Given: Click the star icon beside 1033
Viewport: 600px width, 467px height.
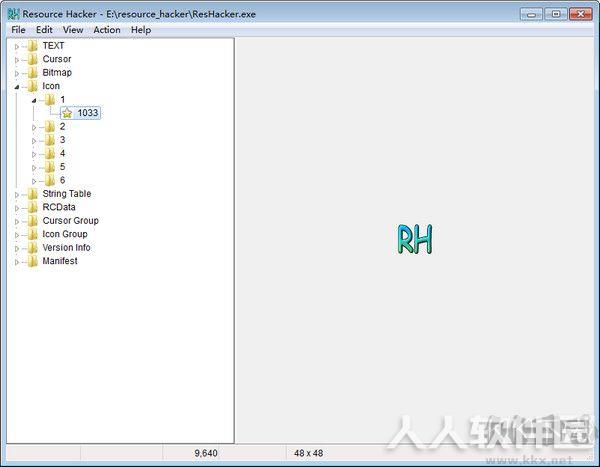Looking at the screenshot, I should (67, 113).
